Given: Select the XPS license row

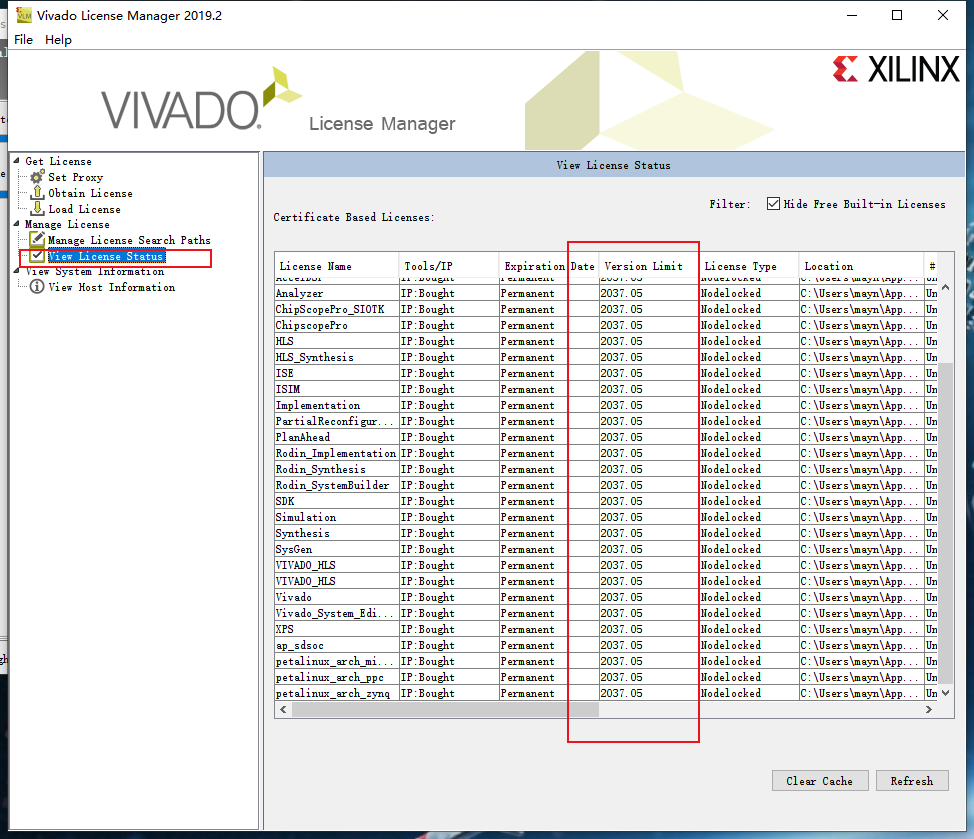Looking at the screenshot, I should 606,629.
